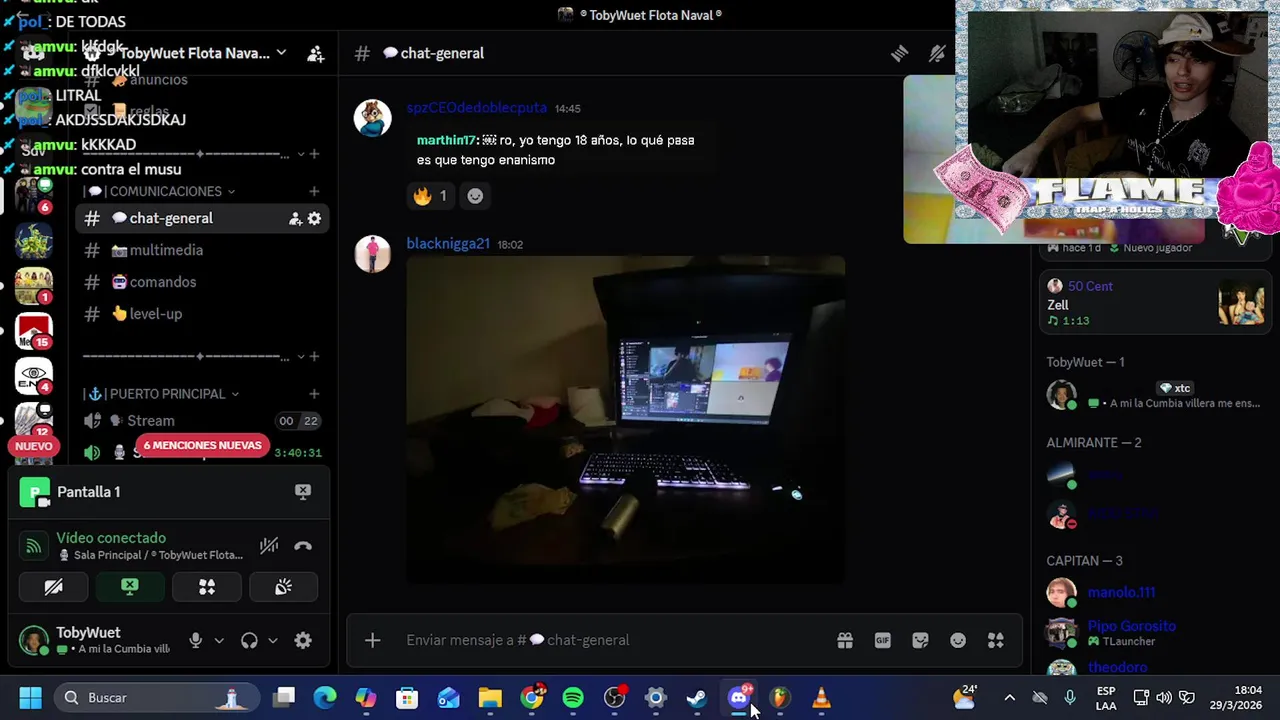Deafen audio with the headphones icon
The image size is (1280, 720).
click(249, 641)
